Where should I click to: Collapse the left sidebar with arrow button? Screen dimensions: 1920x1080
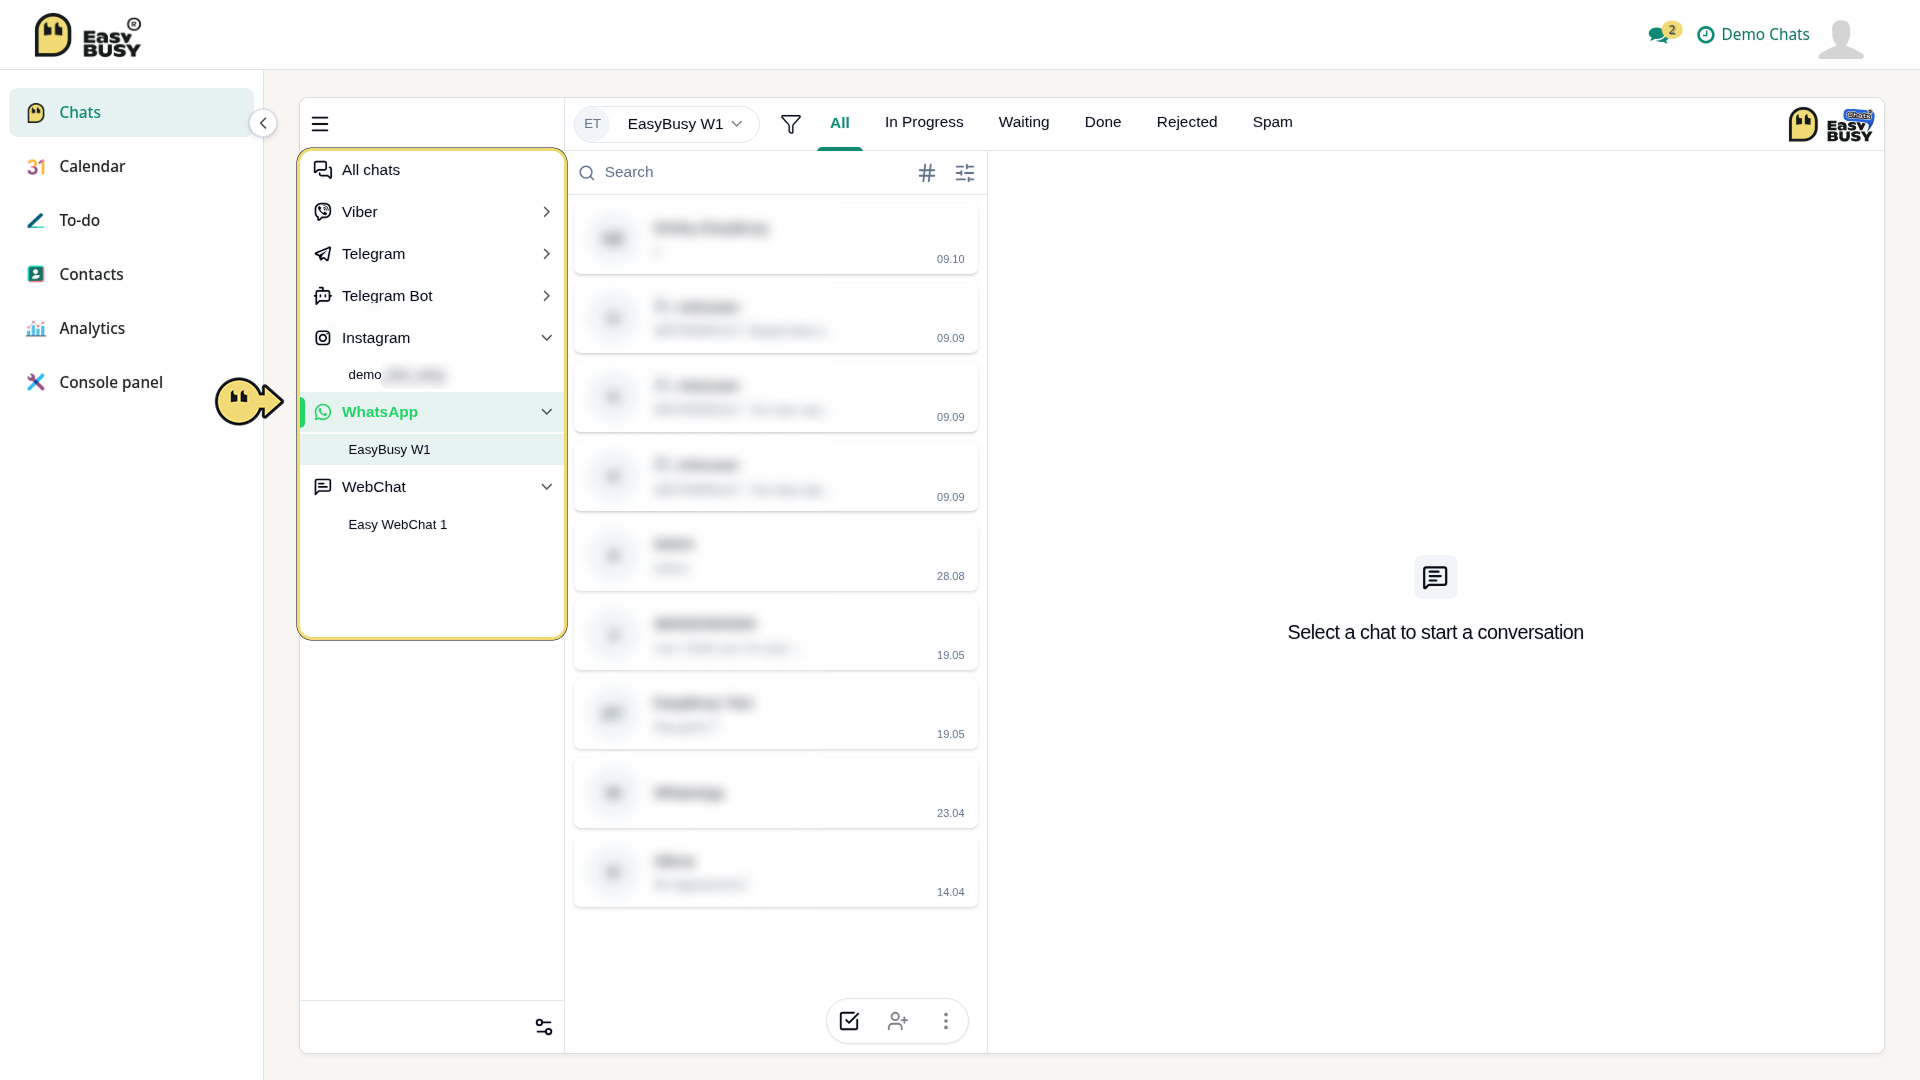(263, 123)
